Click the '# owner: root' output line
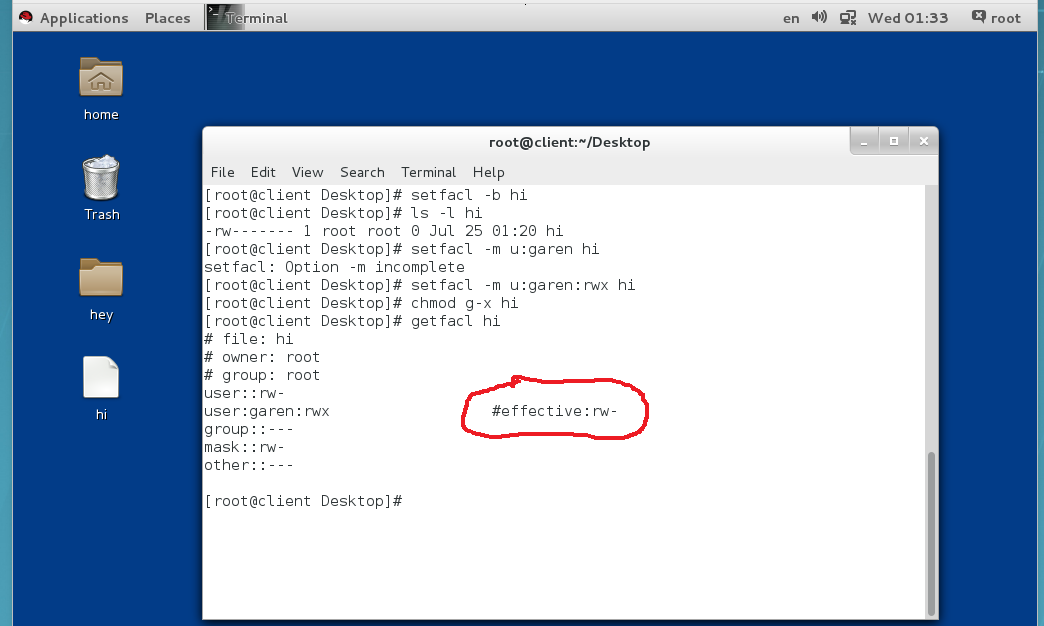 (262, 357)
